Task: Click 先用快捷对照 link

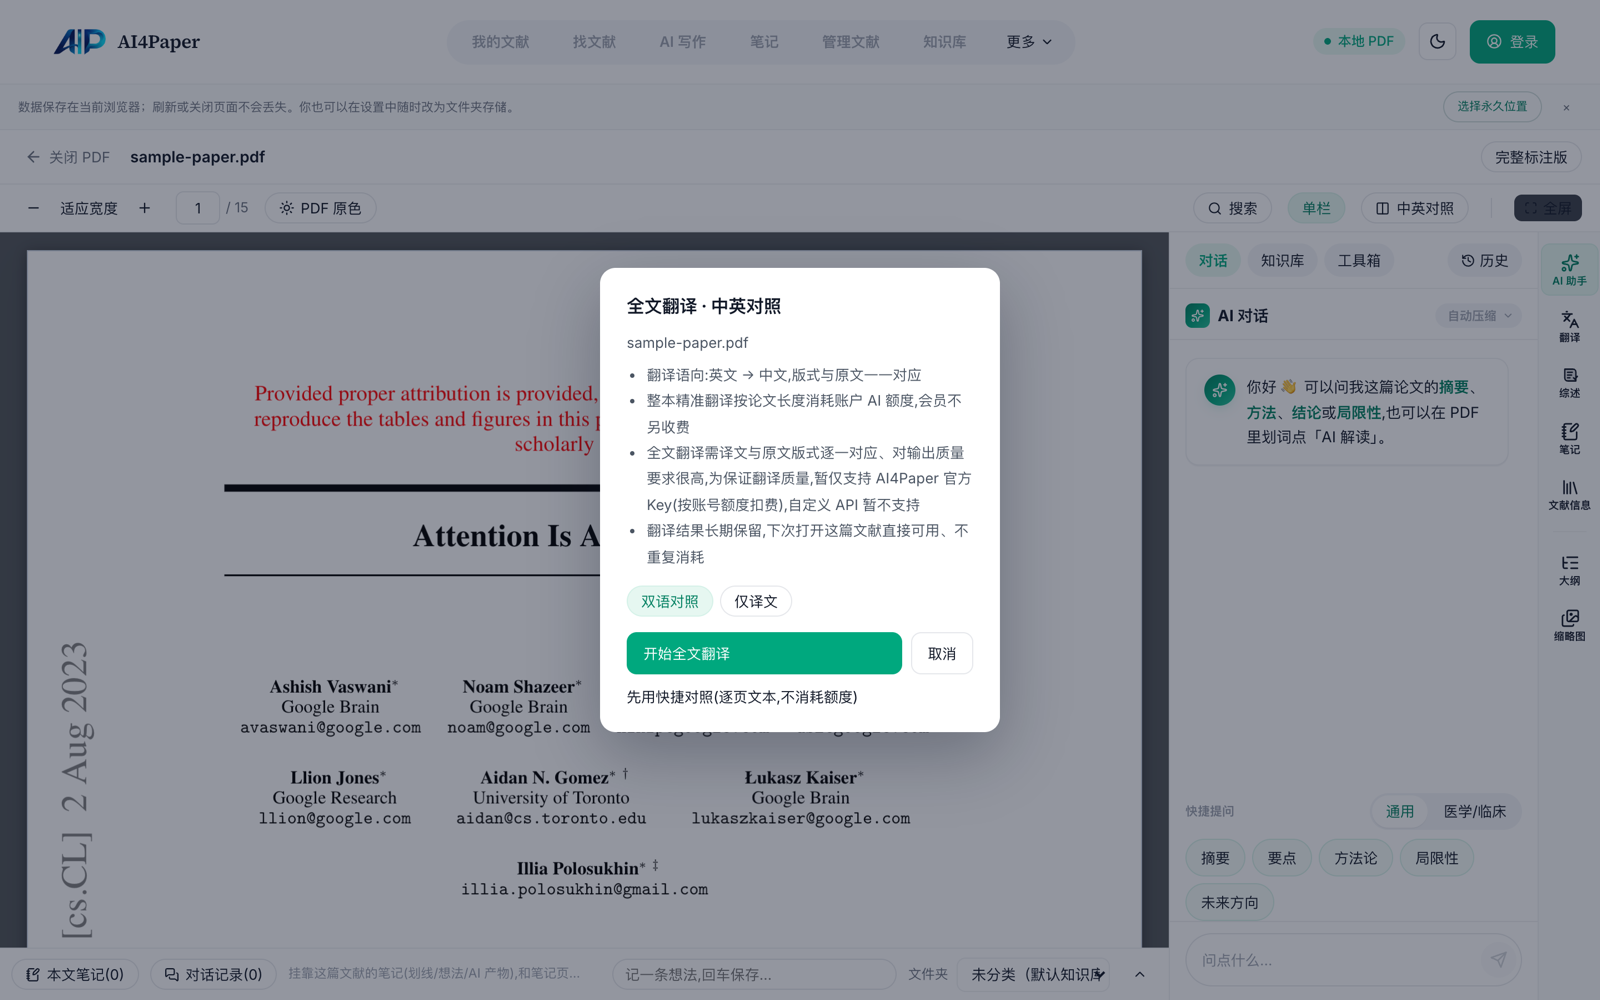Action: coord(742,697)
